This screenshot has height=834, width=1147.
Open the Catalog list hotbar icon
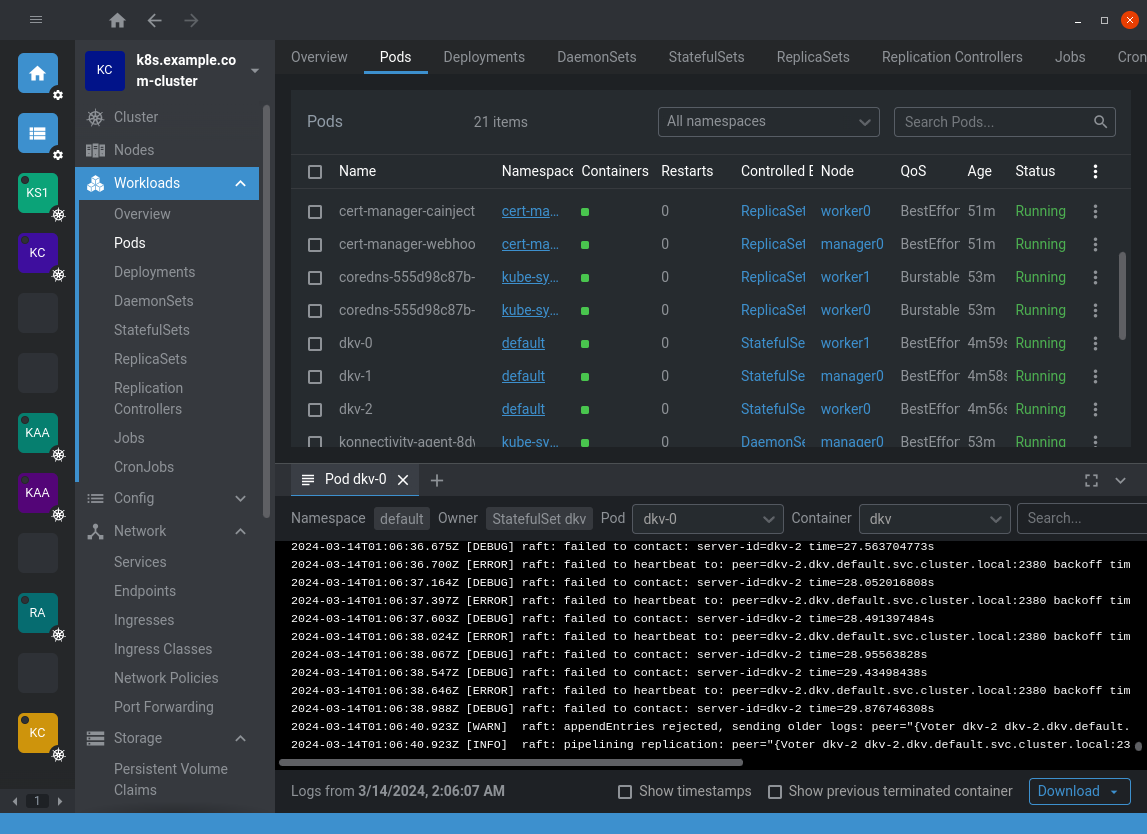(37, 133)
